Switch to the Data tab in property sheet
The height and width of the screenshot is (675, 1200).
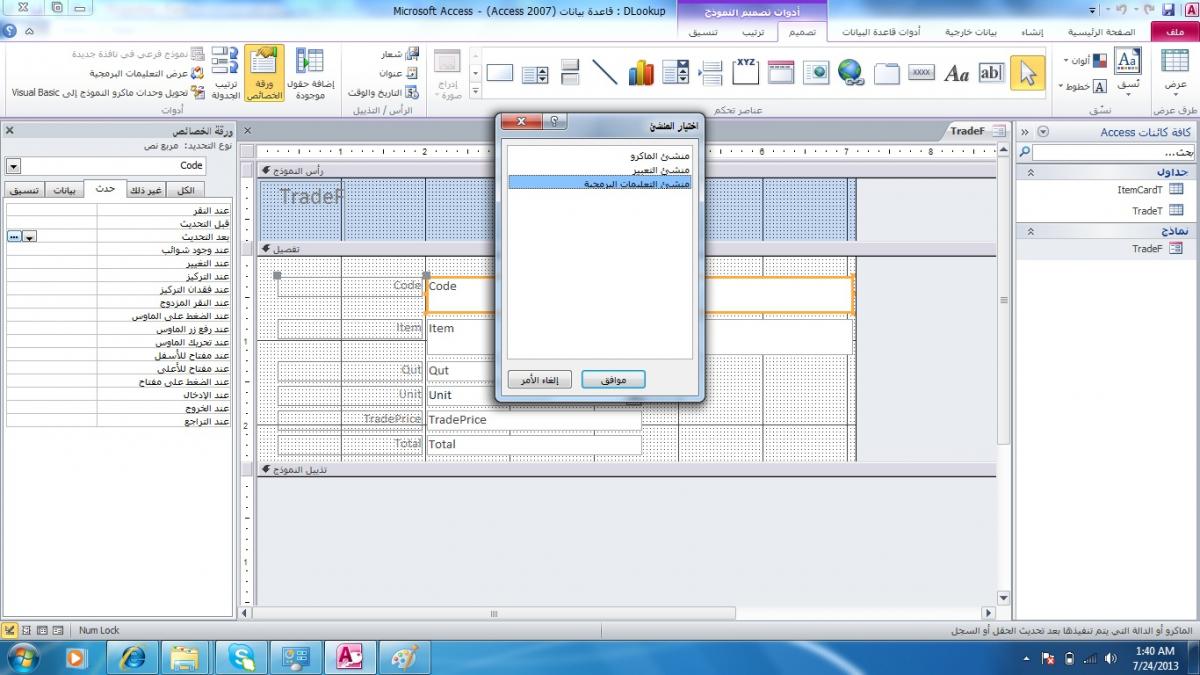tap(64, 190)
